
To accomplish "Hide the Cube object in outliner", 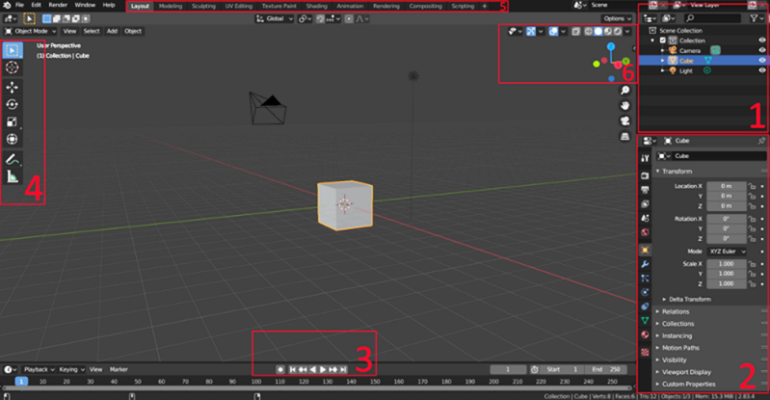I will point(762,60).
